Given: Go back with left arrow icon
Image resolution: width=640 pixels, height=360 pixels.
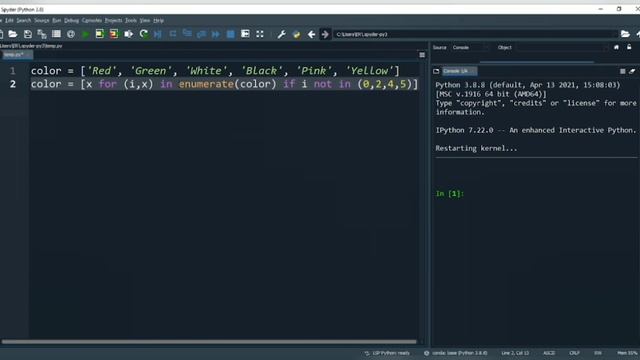Looking at the screenshot, I should pos(311,34).
